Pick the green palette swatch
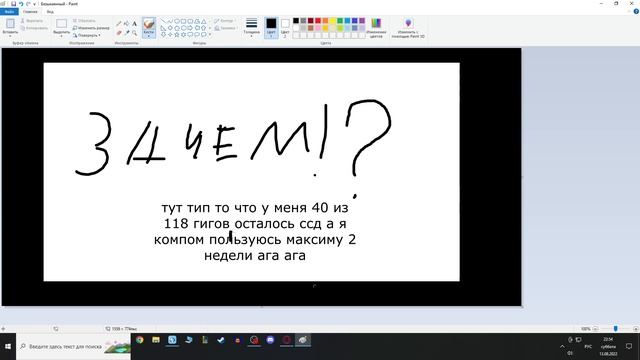This screenshot has height=360, width=640. (x=340, y=21)
